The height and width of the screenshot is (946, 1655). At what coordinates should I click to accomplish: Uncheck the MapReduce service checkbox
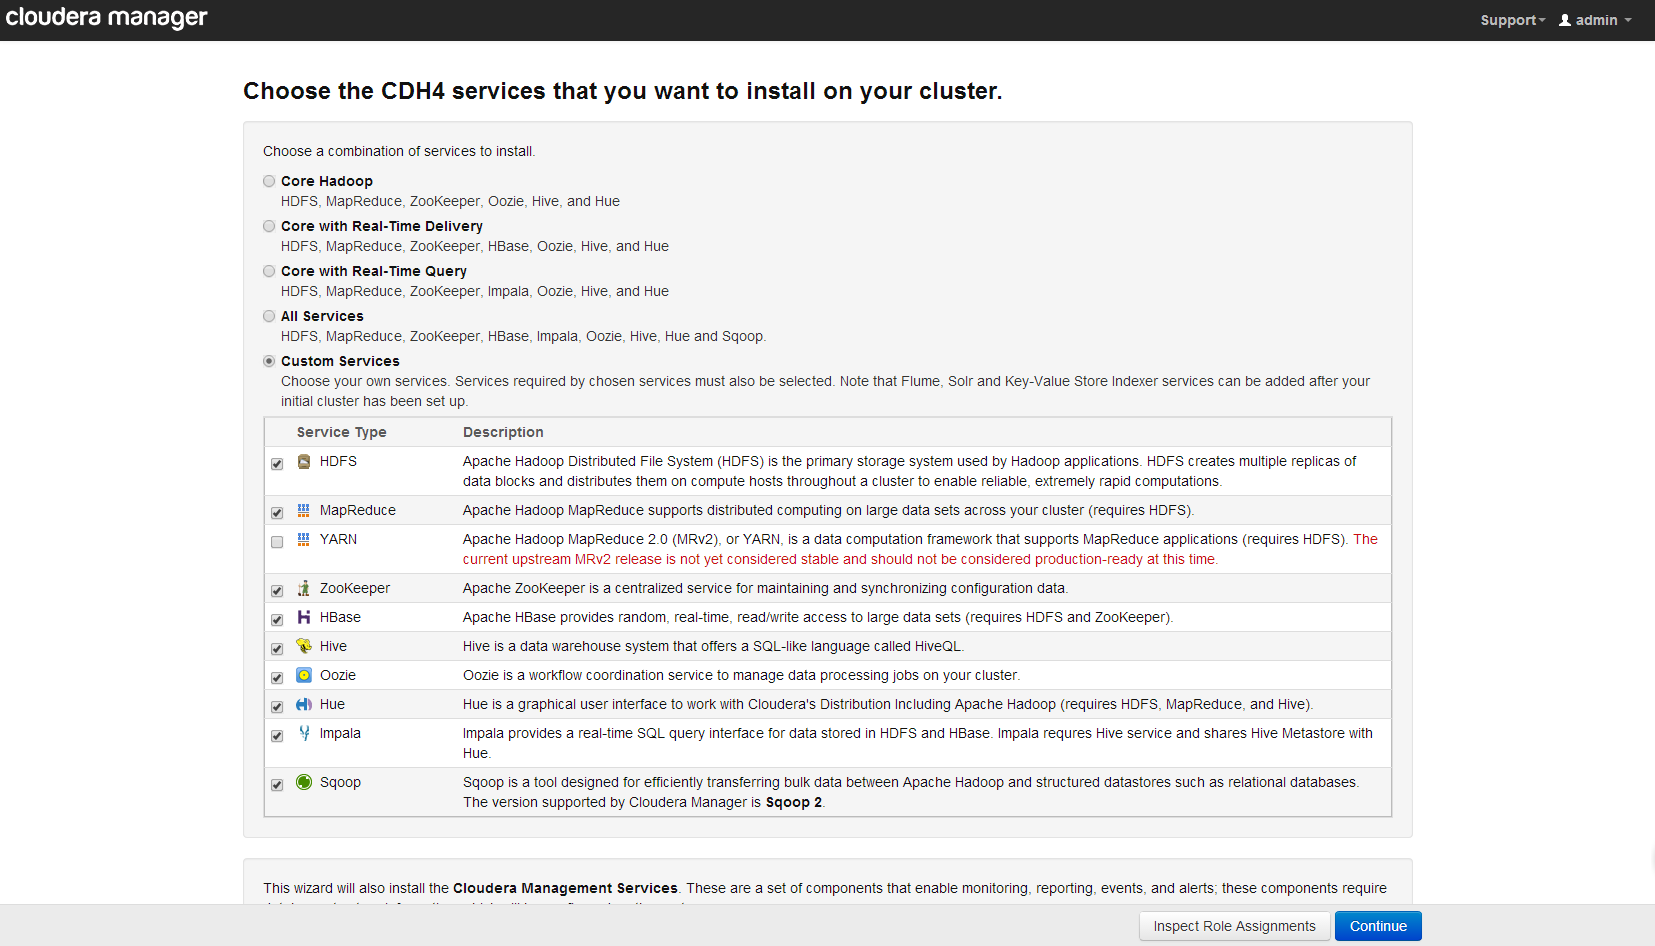277,513
